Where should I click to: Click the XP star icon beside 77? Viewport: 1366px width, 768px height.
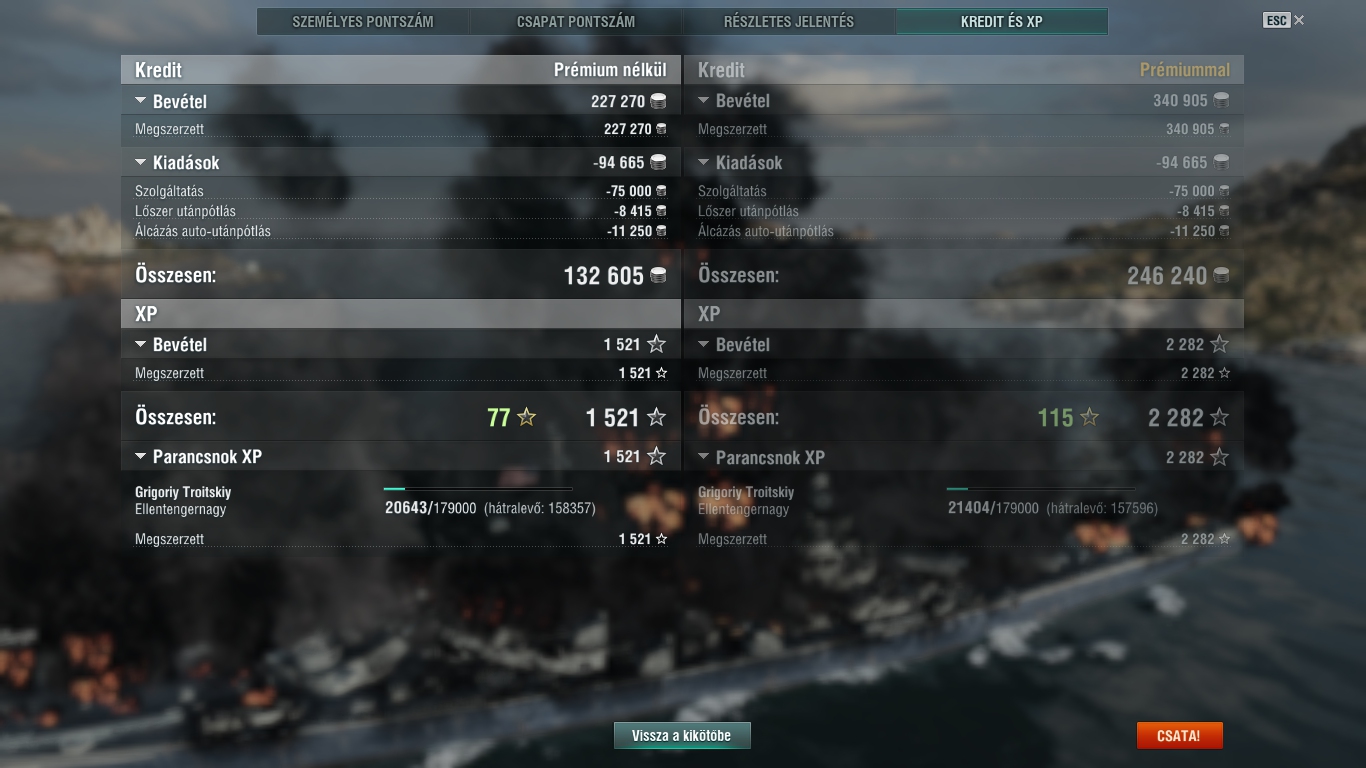[526, 418]
